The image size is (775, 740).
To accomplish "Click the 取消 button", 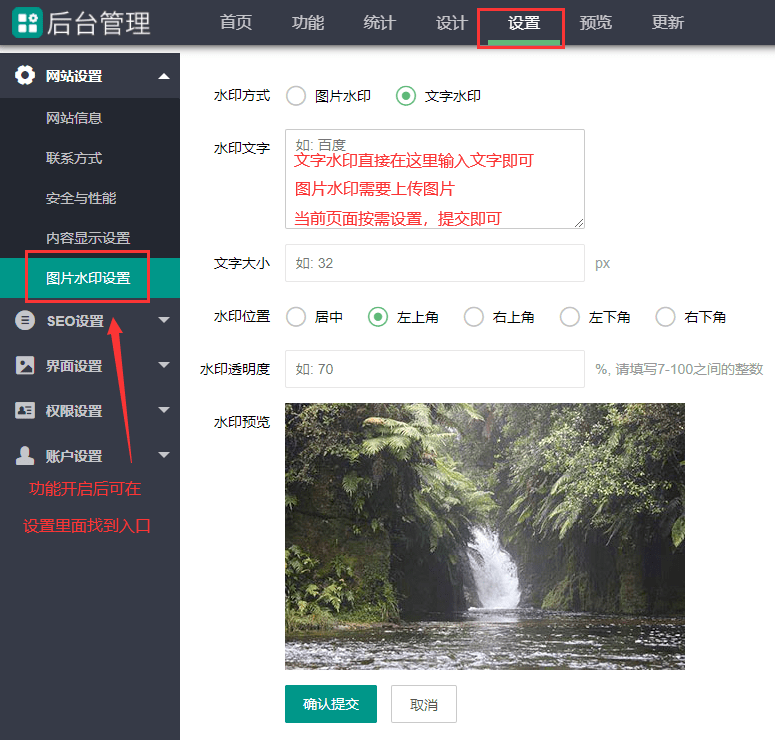I will click(423, 704).
